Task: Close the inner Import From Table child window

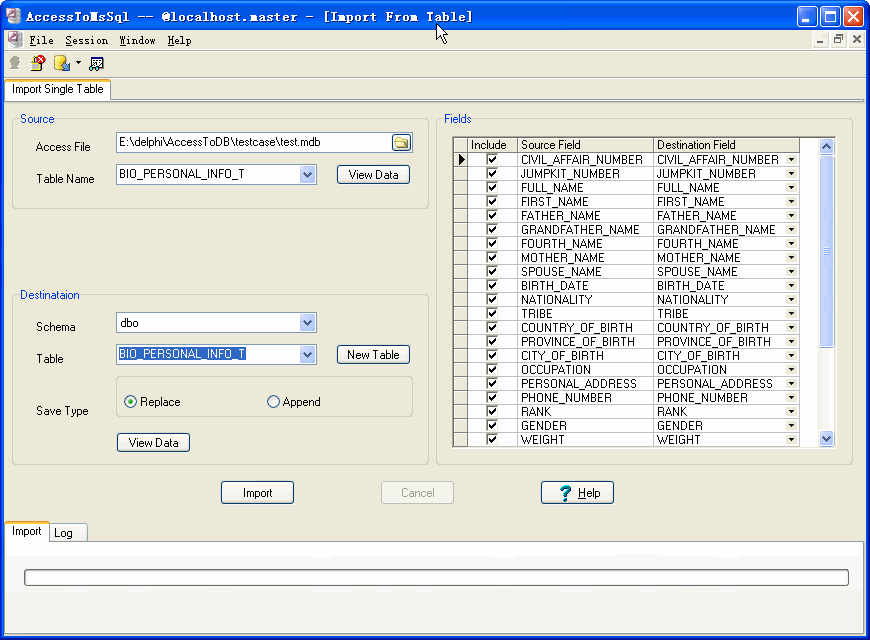Action: [857, 39]
